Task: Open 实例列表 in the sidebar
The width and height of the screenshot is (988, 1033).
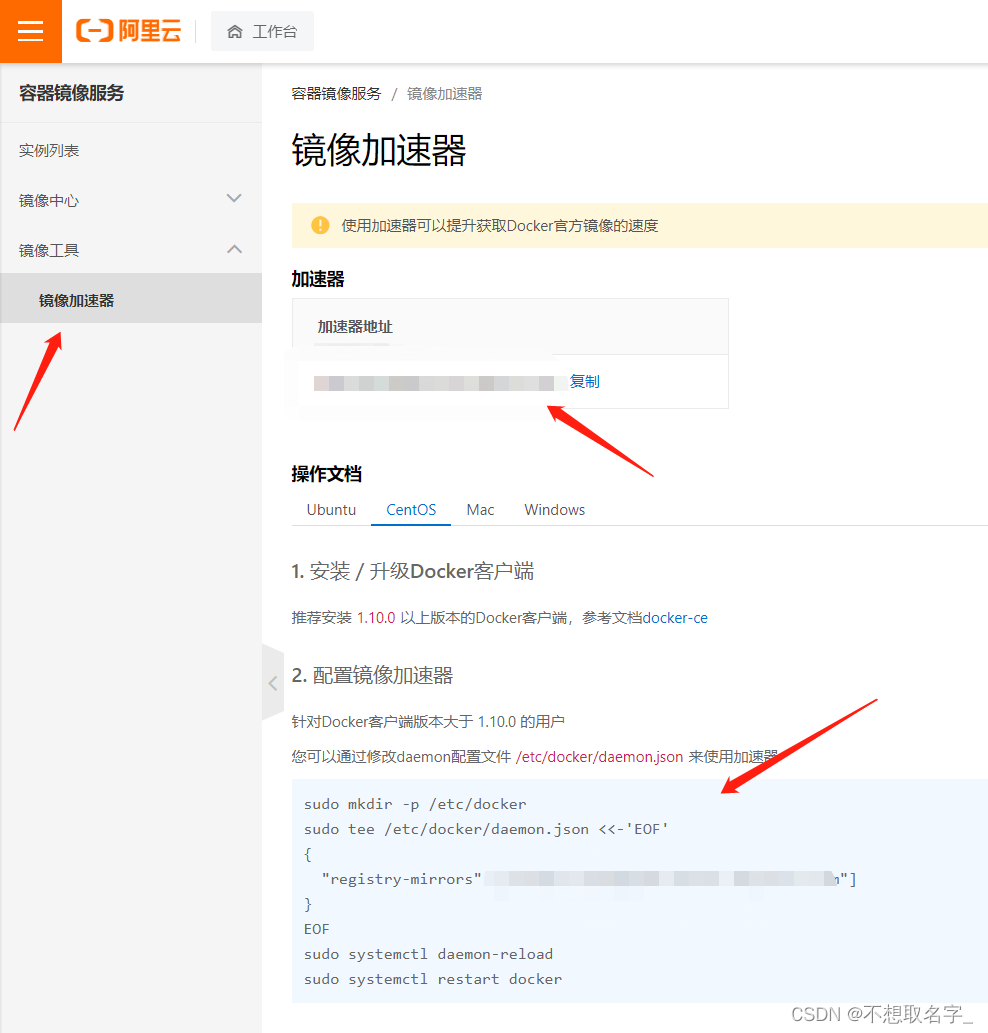Action: point(49,151)
